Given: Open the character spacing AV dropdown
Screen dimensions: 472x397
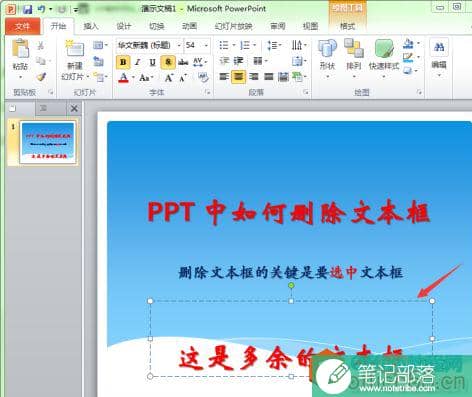Looking at the screenshot, I should pos(200,62).
